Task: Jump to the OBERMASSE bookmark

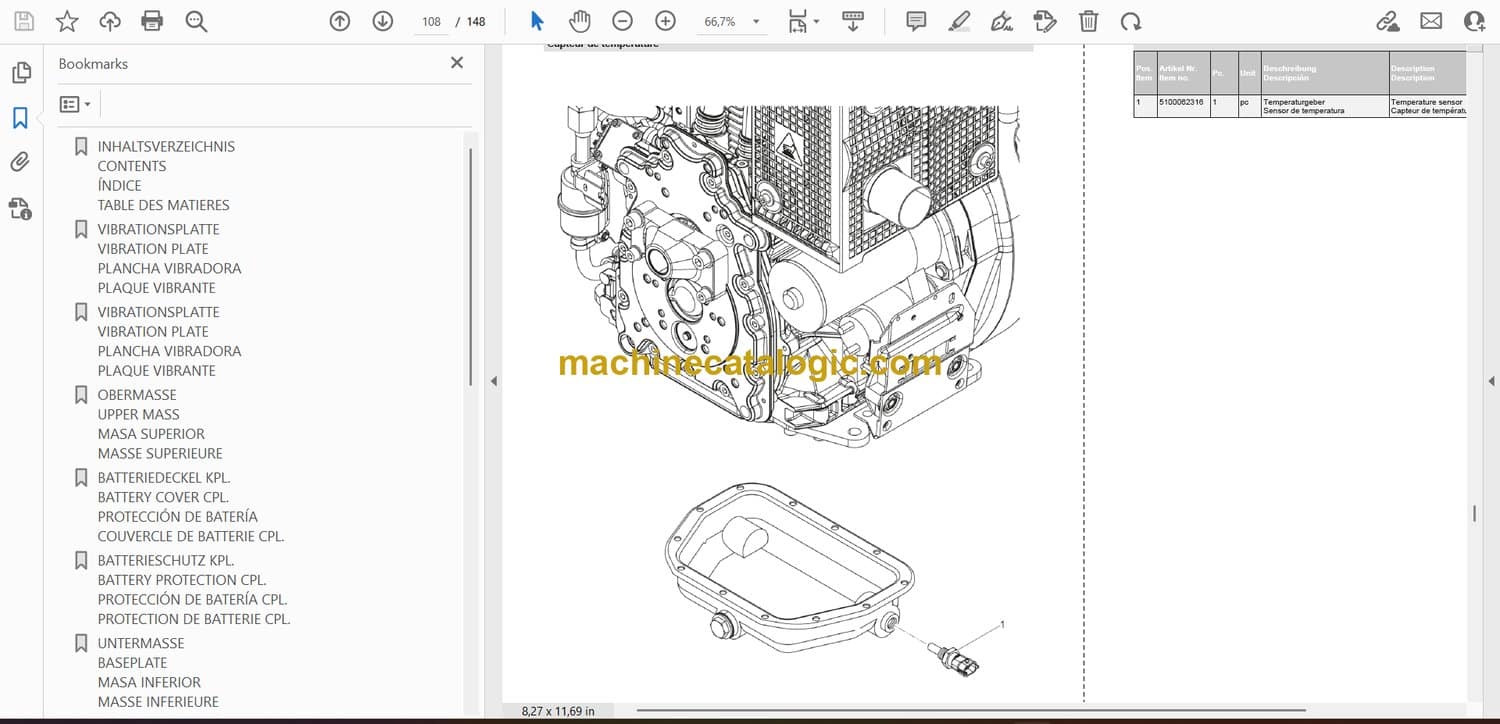Action: tap(137, 395)
